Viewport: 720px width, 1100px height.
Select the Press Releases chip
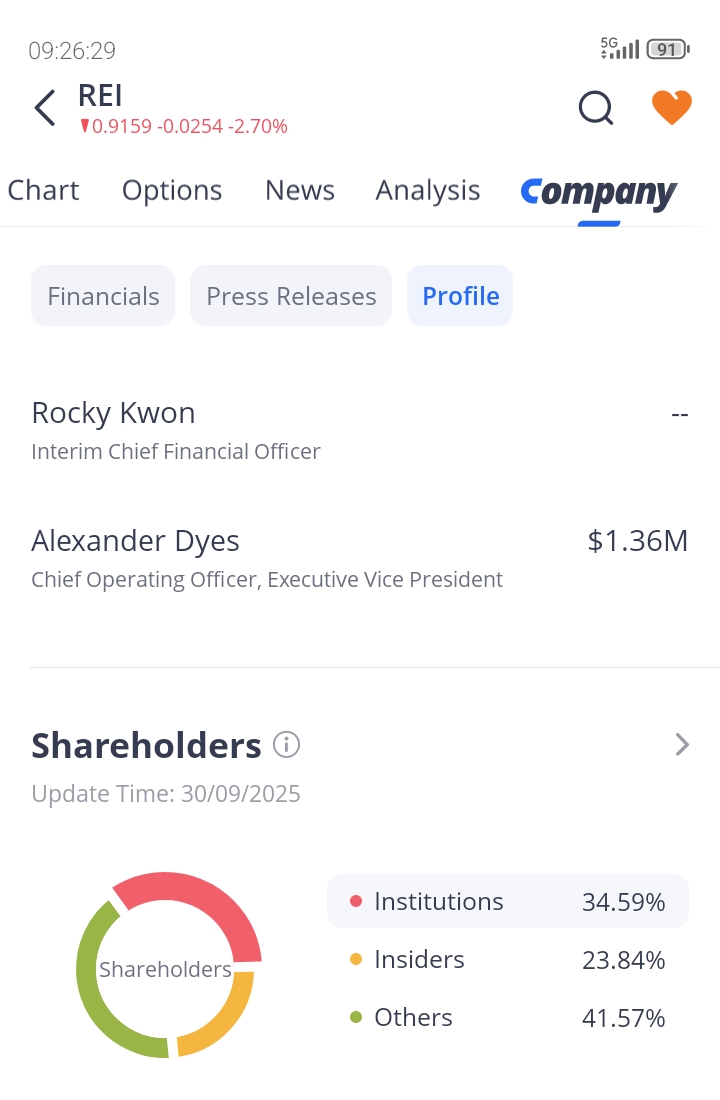click(291, 296)
